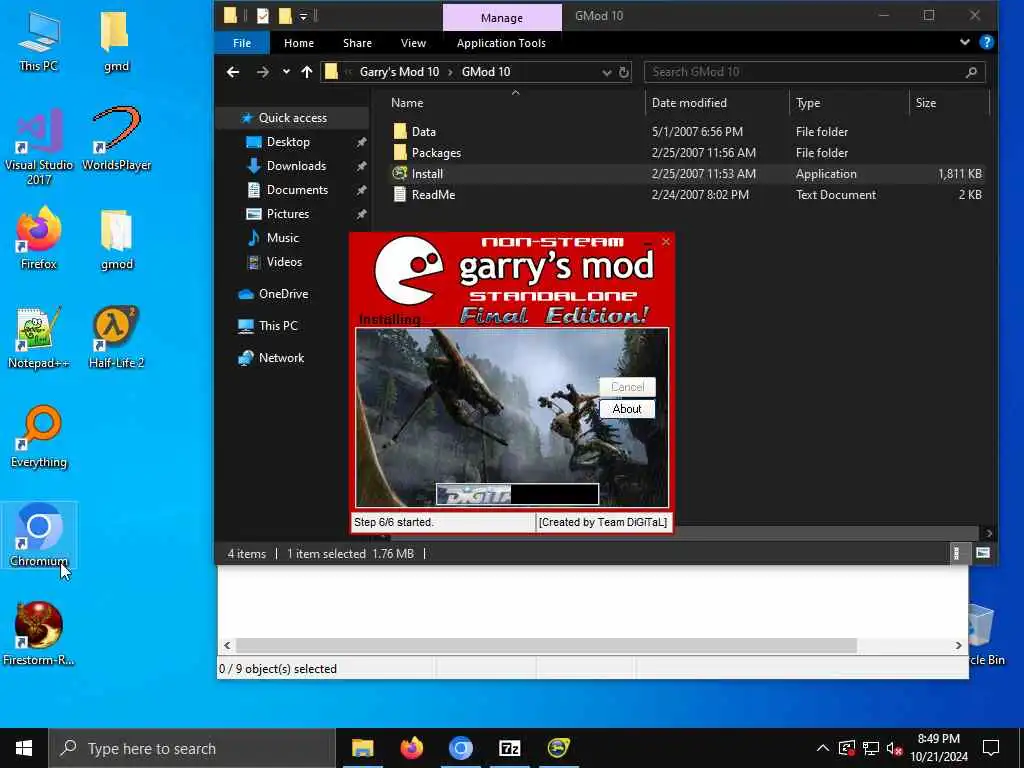The width and height of the screenshot is (1024, 768).
Task: Click the muted volume tray icon
Action: [x=894, y=748]
